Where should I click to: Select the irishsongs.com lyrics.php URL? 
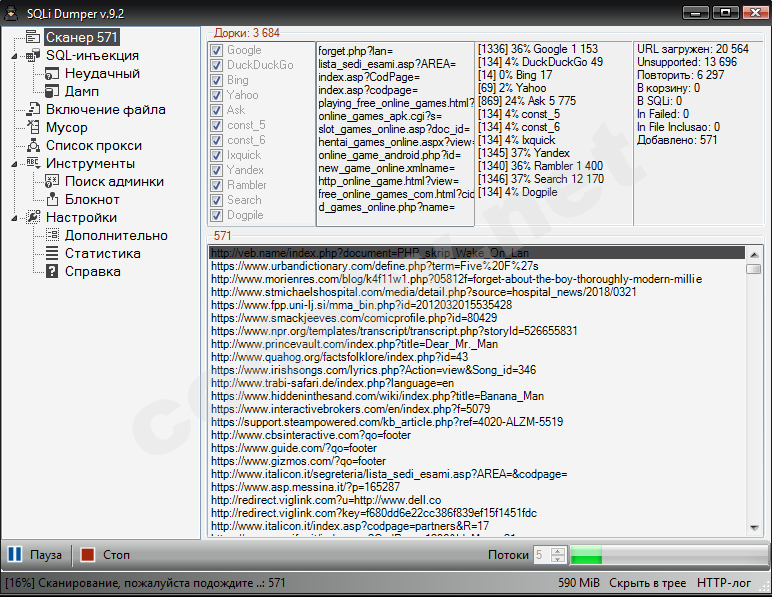click(x=374, y=370)
